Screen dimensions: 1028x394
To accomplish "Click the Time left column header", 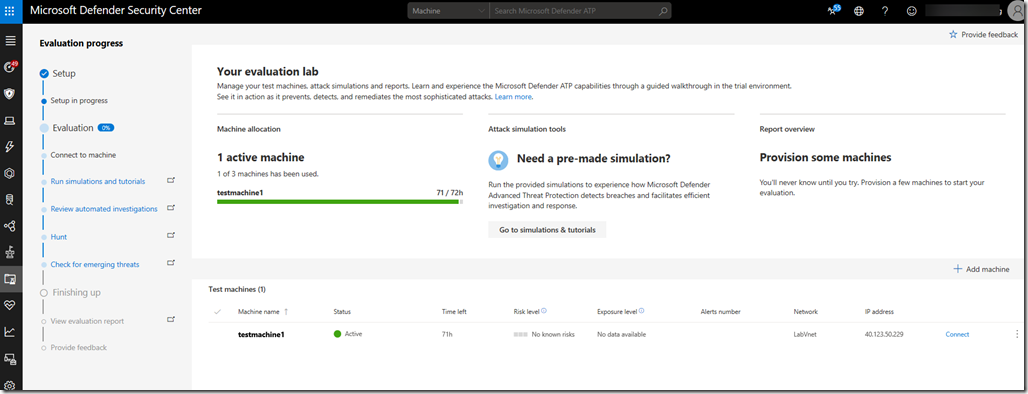I will 454,311.
